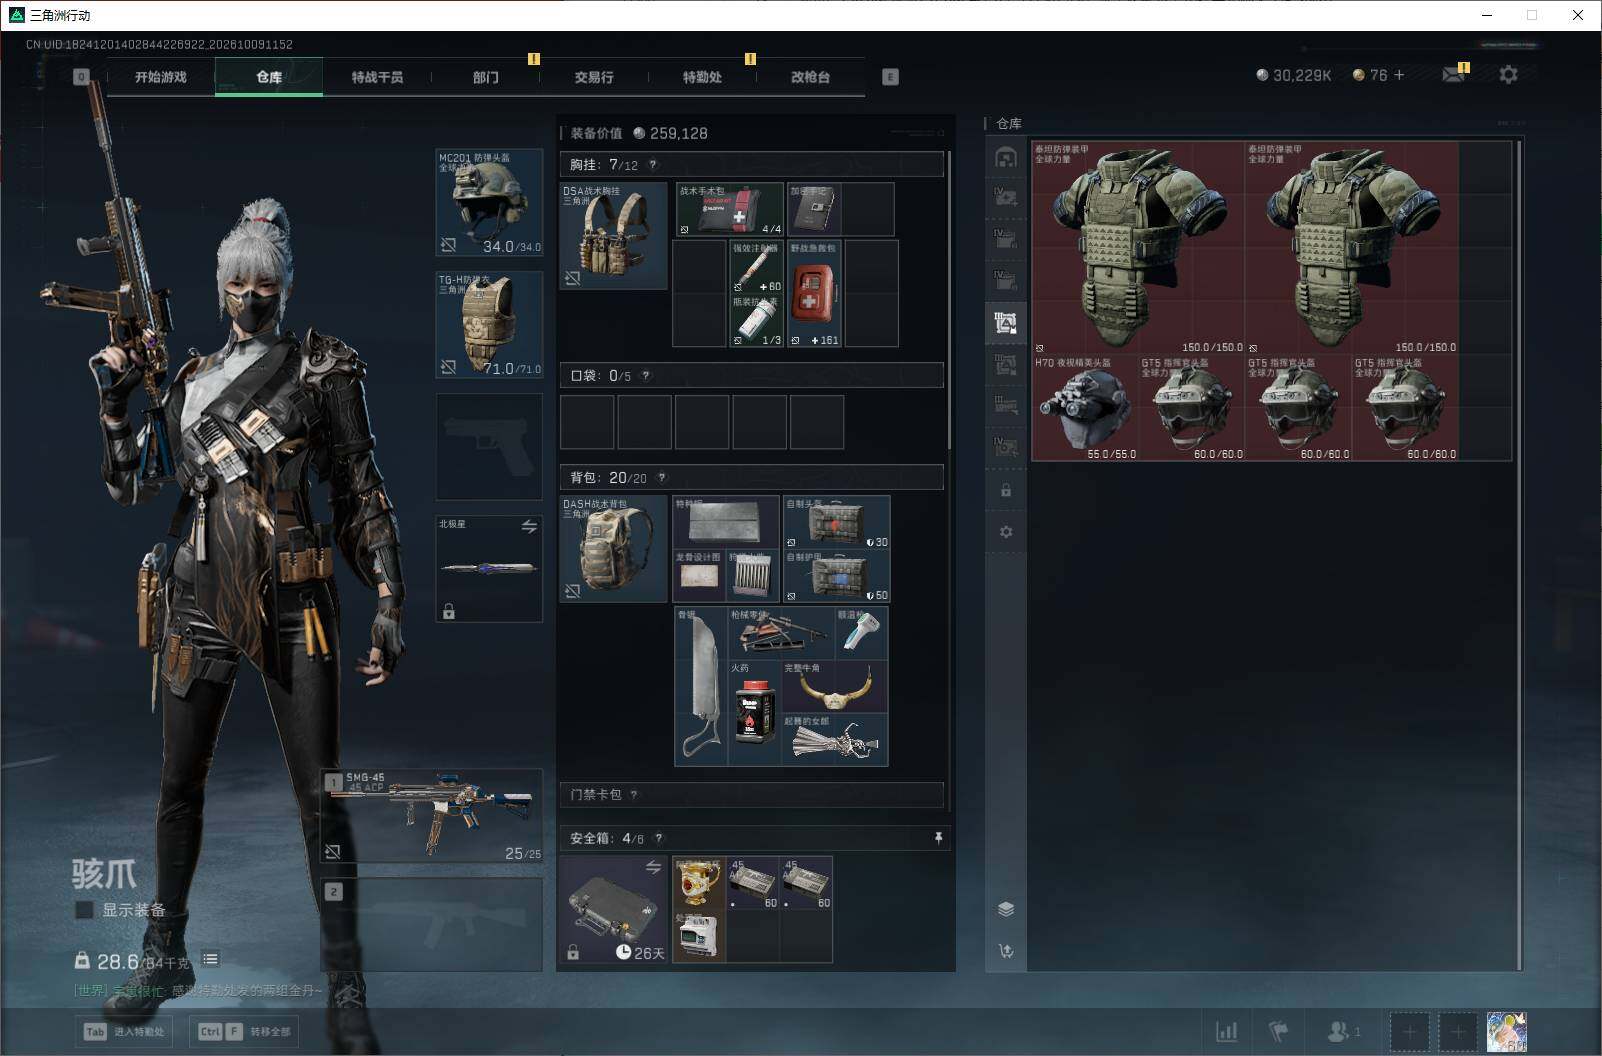
Task: Click the first empty squad invite plus slot
Action: click(x=1409, y=1032)
